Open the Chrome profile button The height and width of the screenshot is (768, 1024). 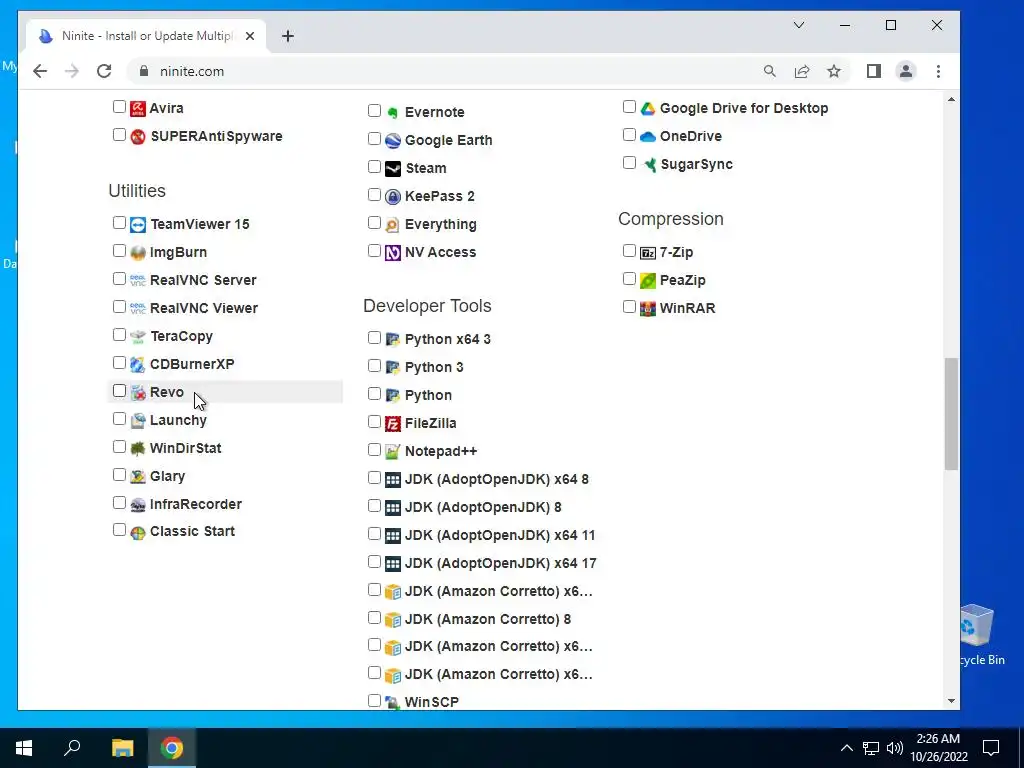click(906, 71)
